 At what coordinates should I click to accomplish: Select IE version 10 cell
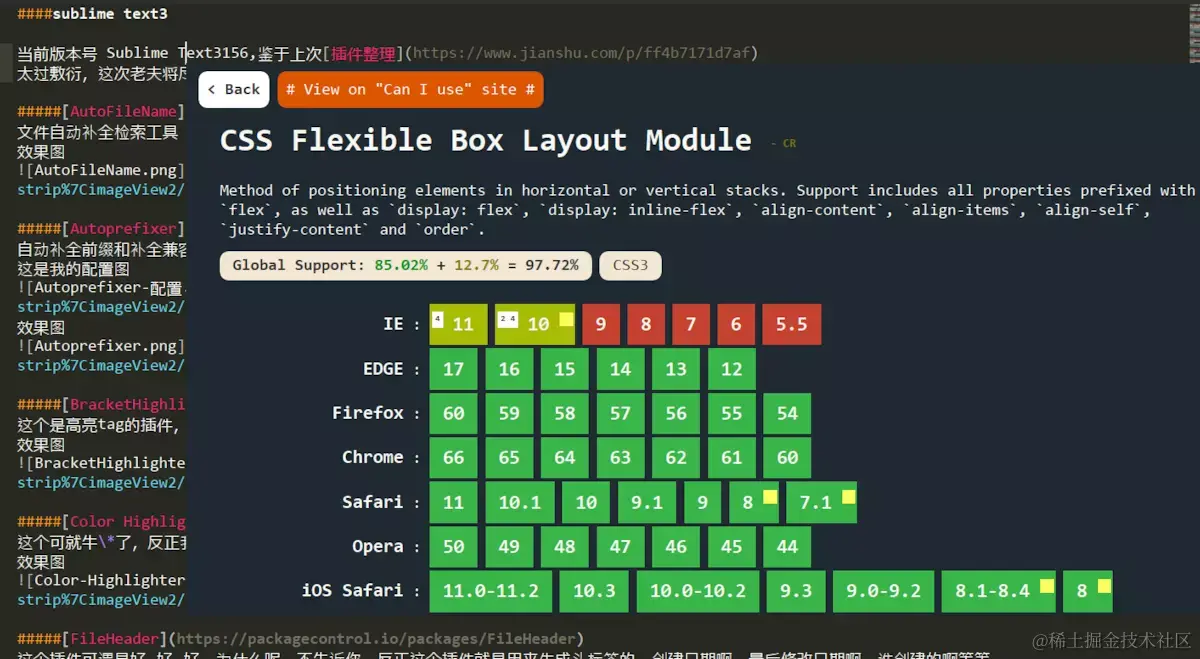point(535,325)
